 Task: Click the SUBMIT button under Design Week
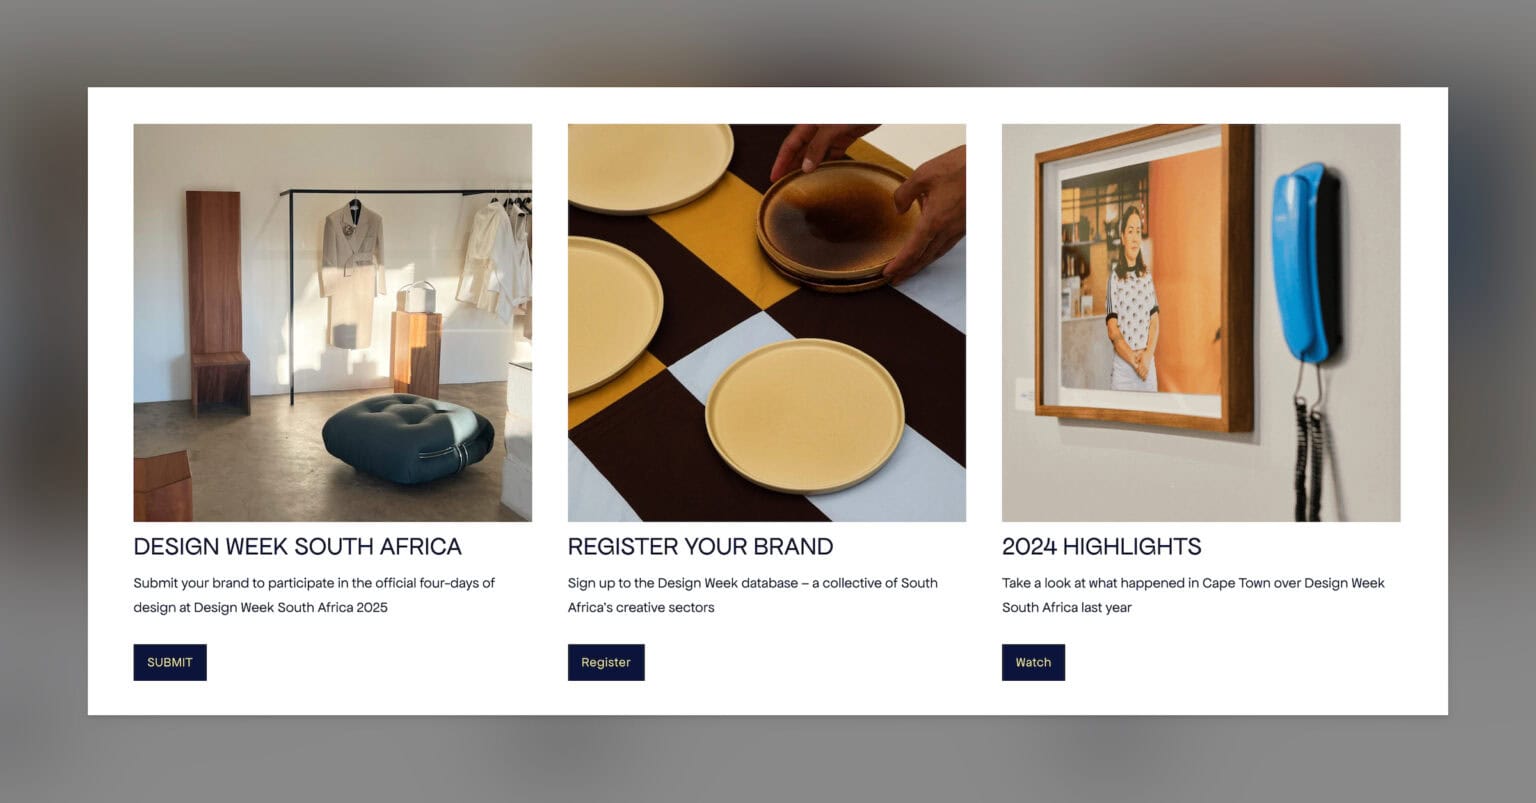coord(170,662)
